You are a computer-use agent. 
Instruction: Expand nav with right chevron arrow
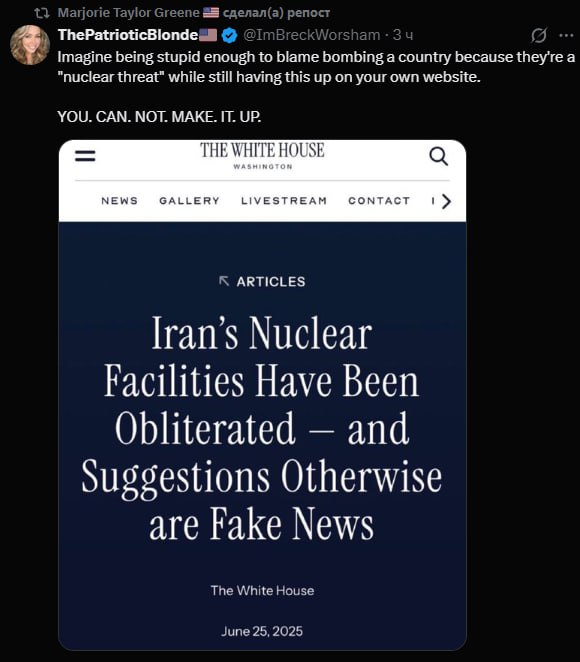[x=446, y=201]
